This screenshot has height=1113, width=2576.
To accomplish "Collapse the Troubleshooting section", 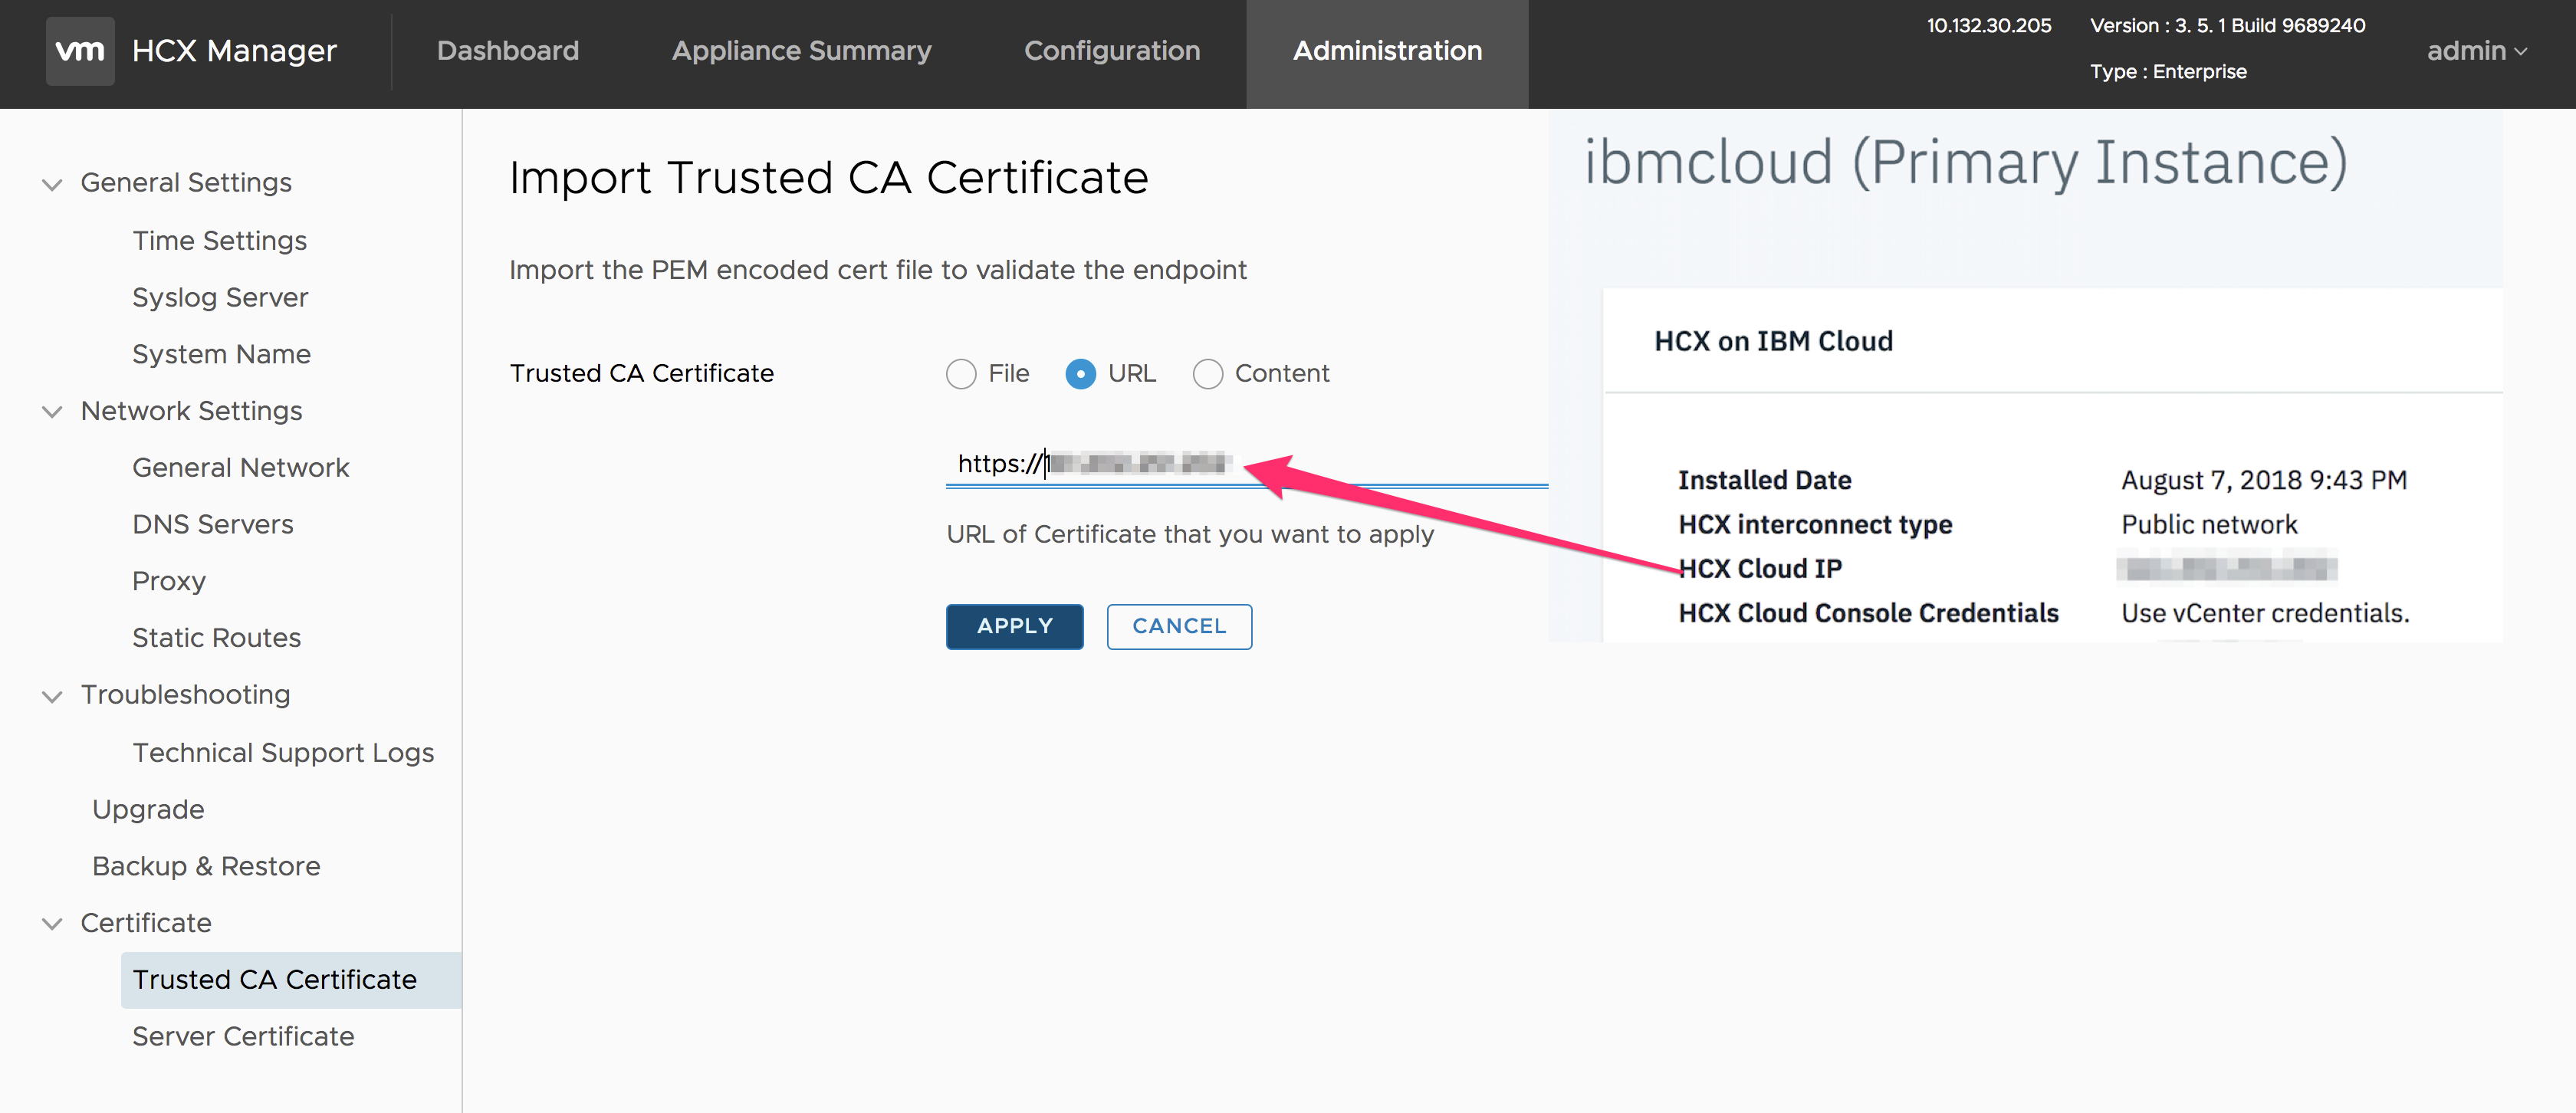I will [53, 694].
